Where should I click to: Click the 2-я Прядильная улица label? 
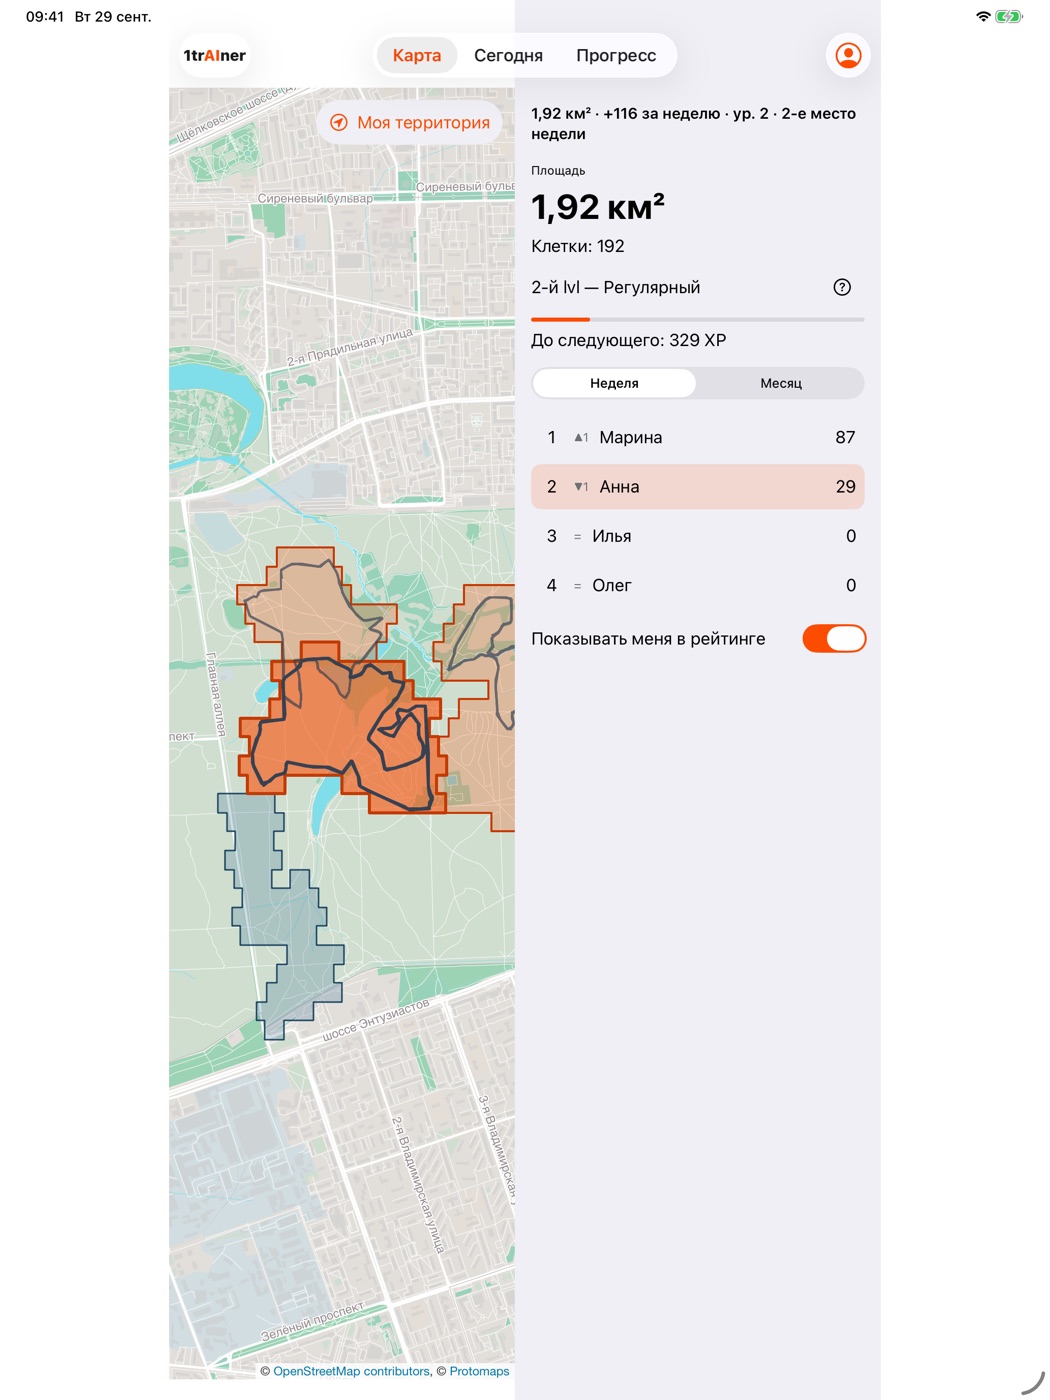coord(350,347)
